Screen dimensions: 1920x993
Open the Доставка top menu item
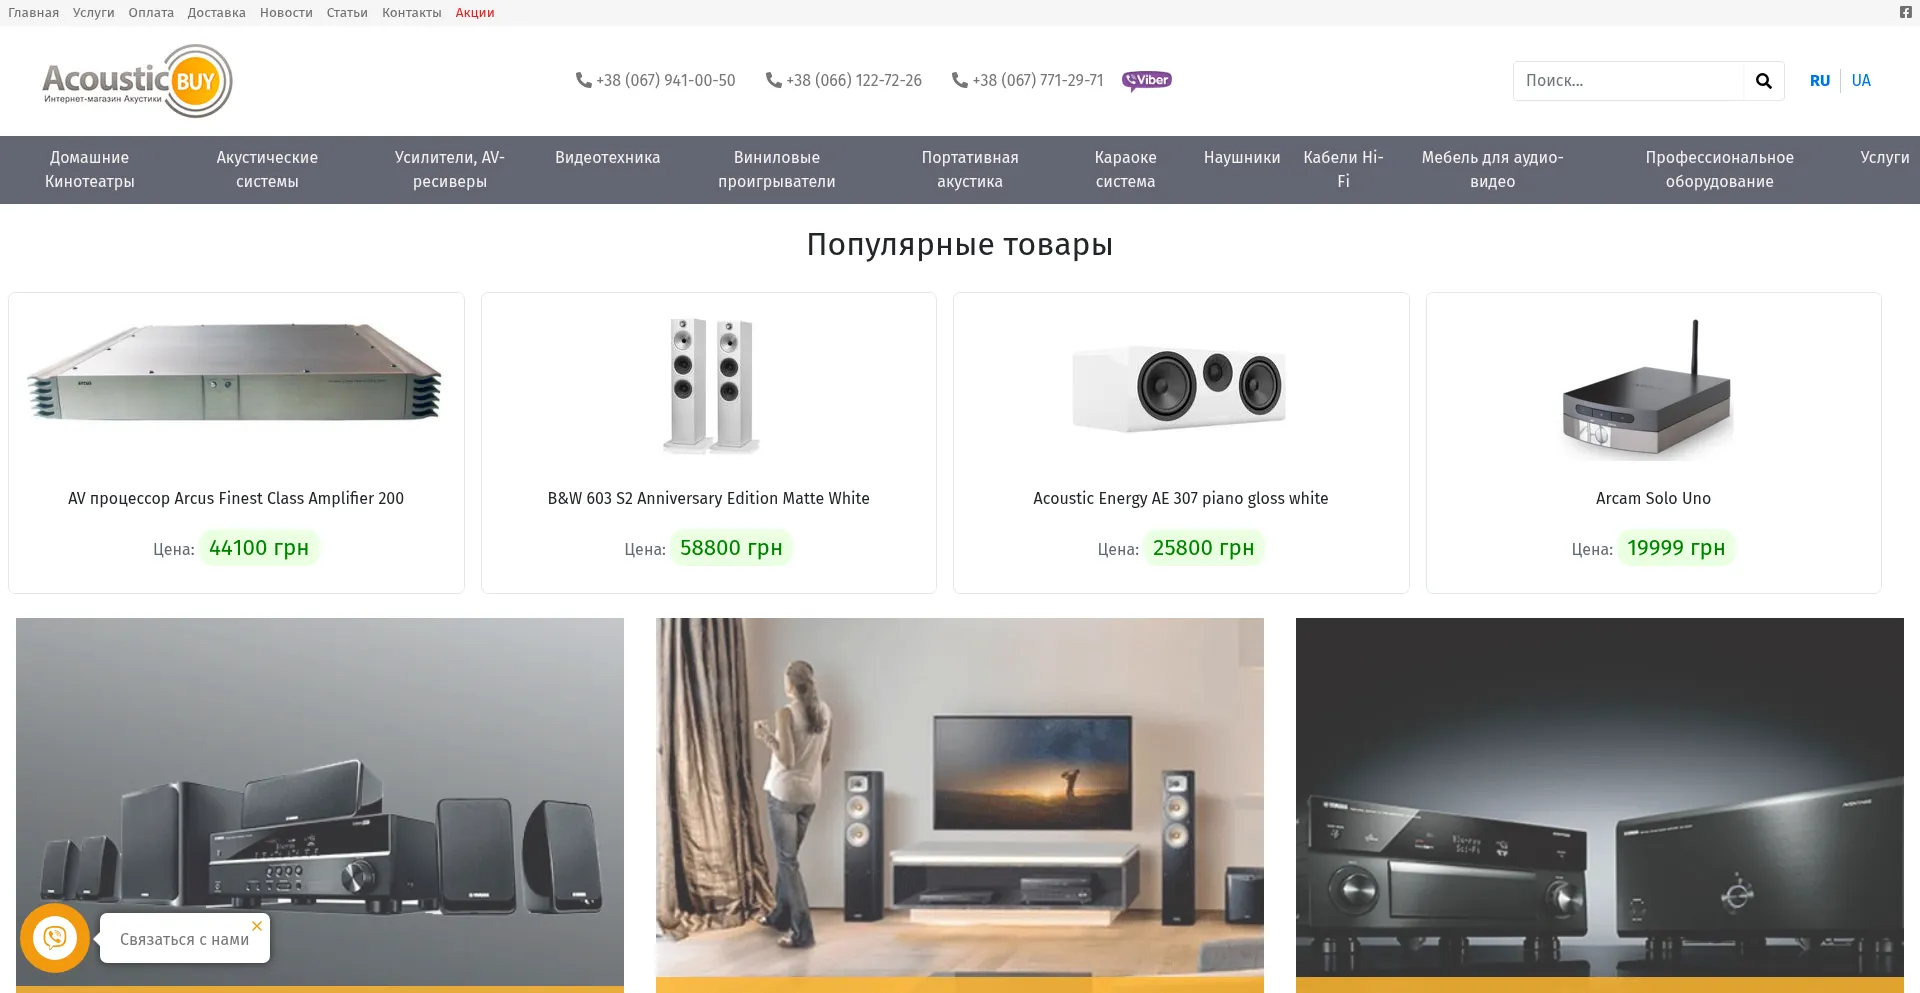[x=216, y=13]
